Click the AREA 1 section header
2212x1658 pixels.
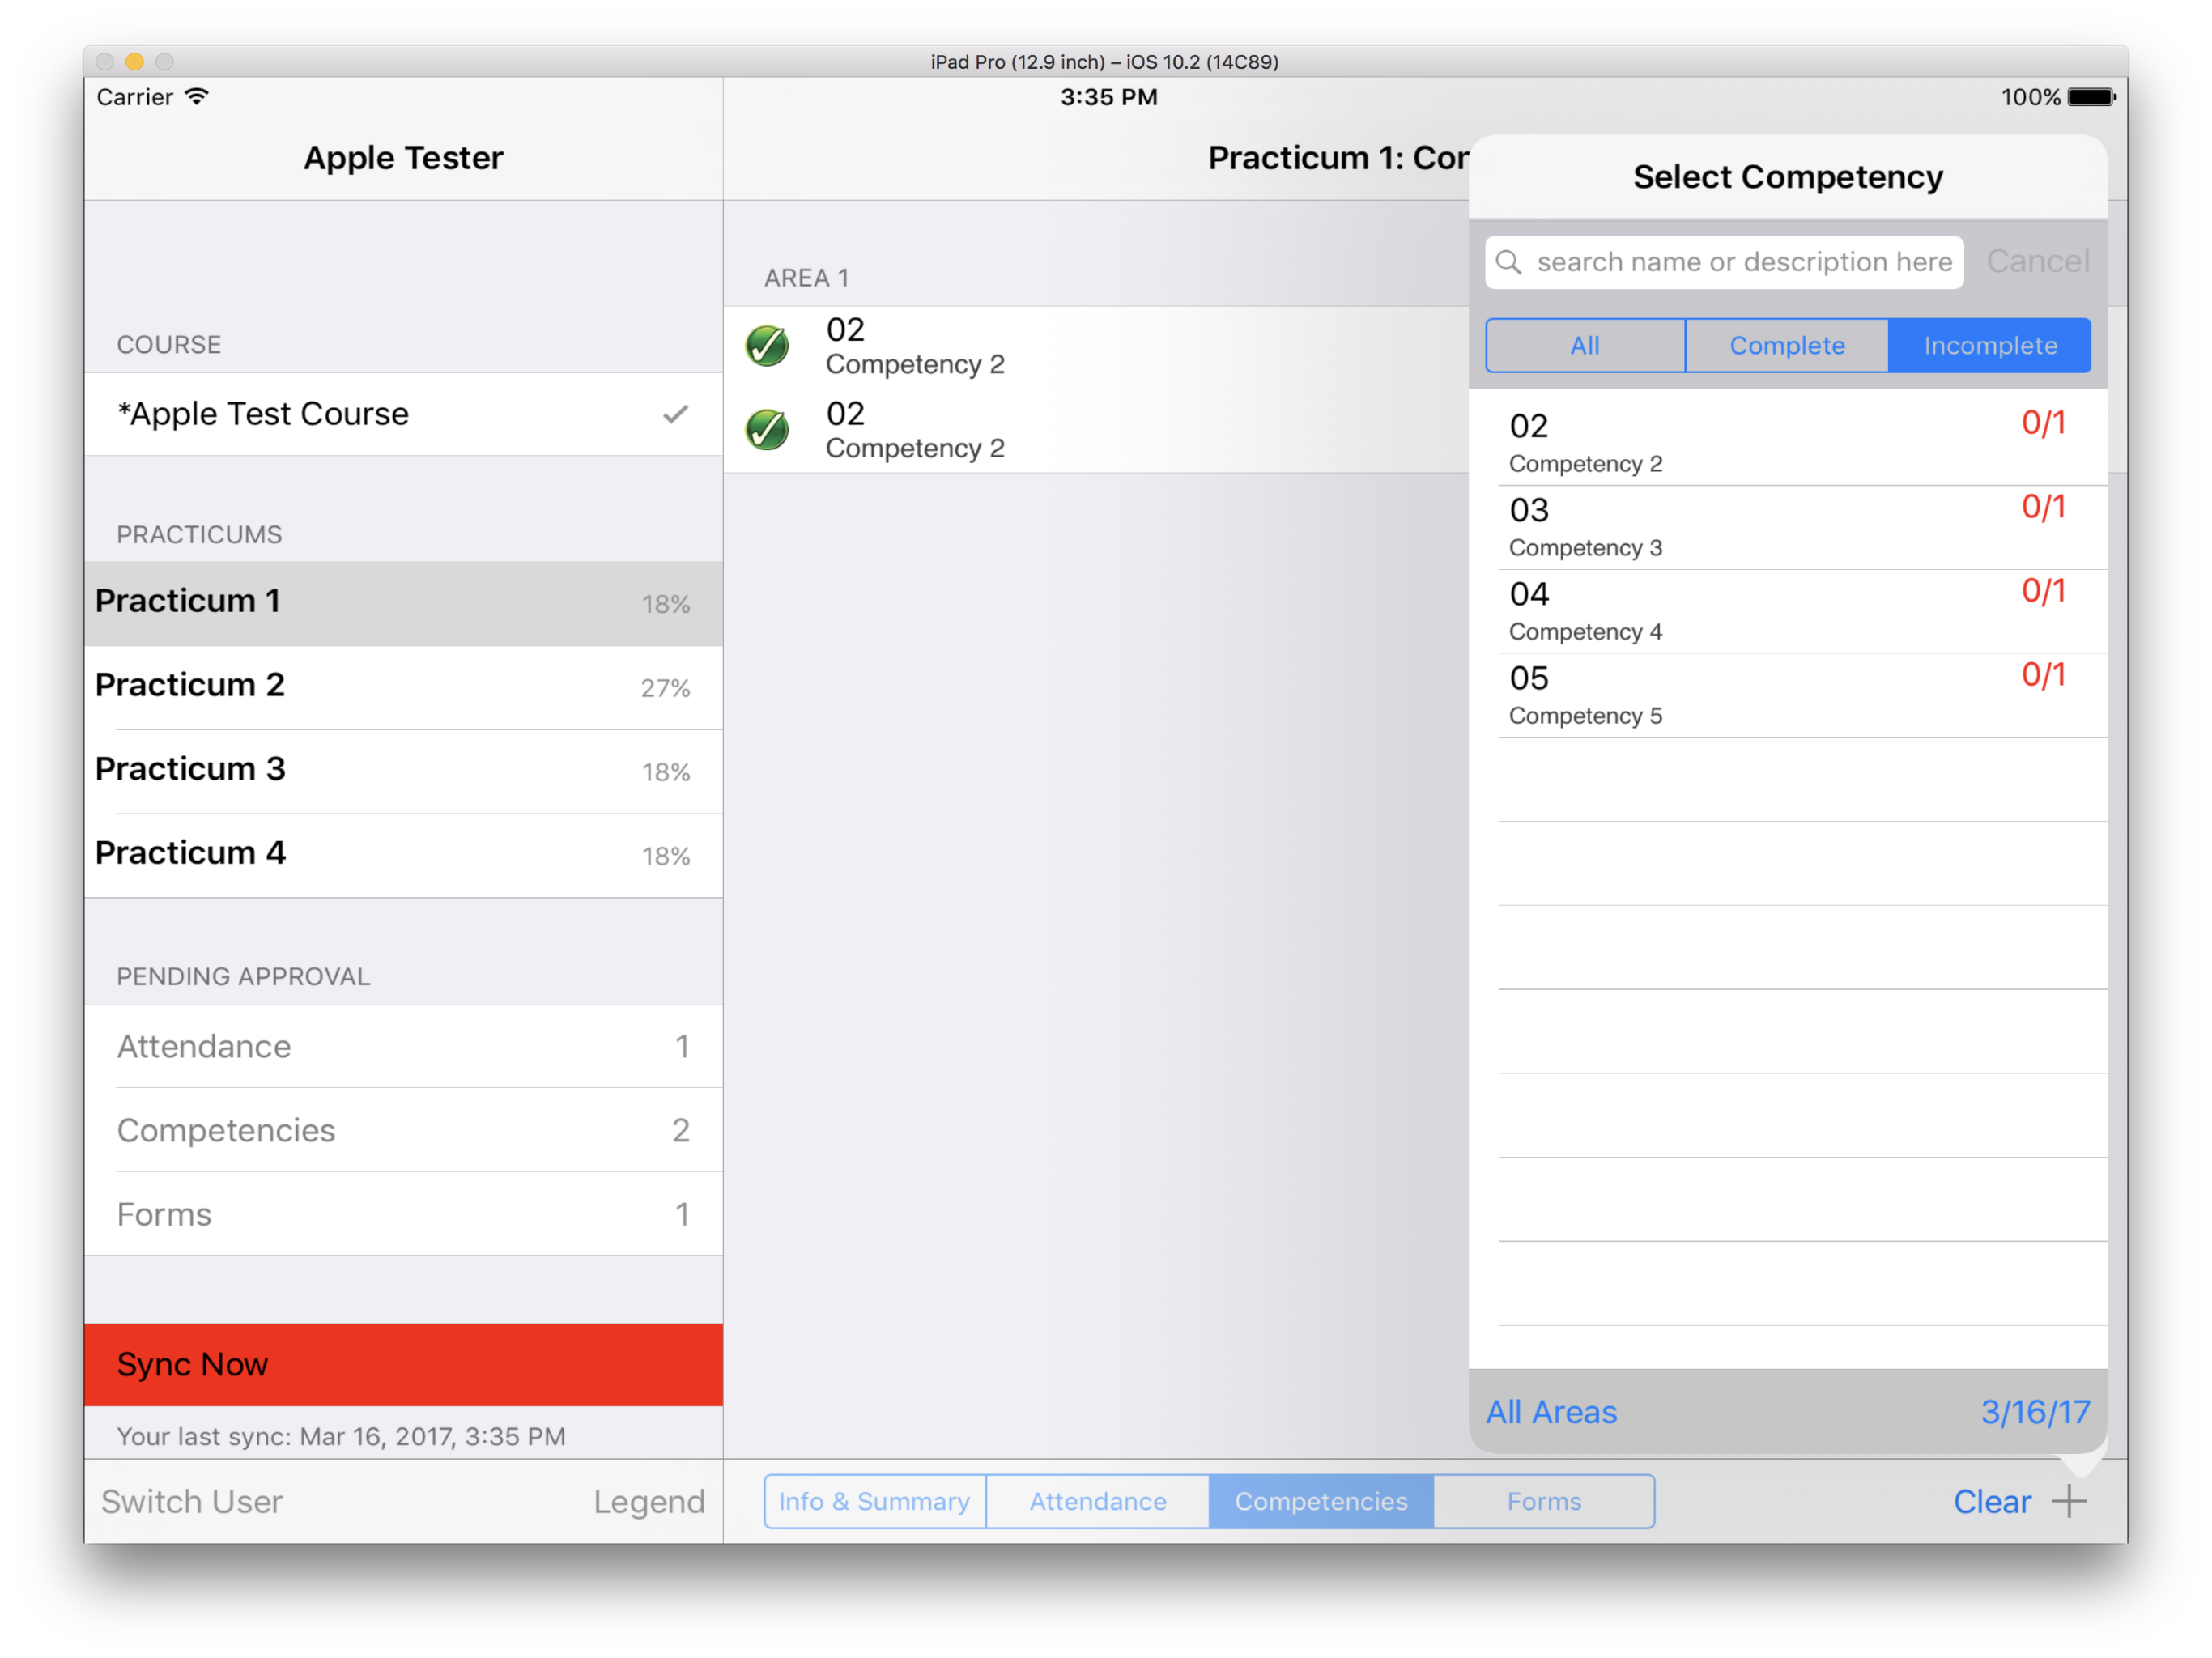[x=806, y=278]
